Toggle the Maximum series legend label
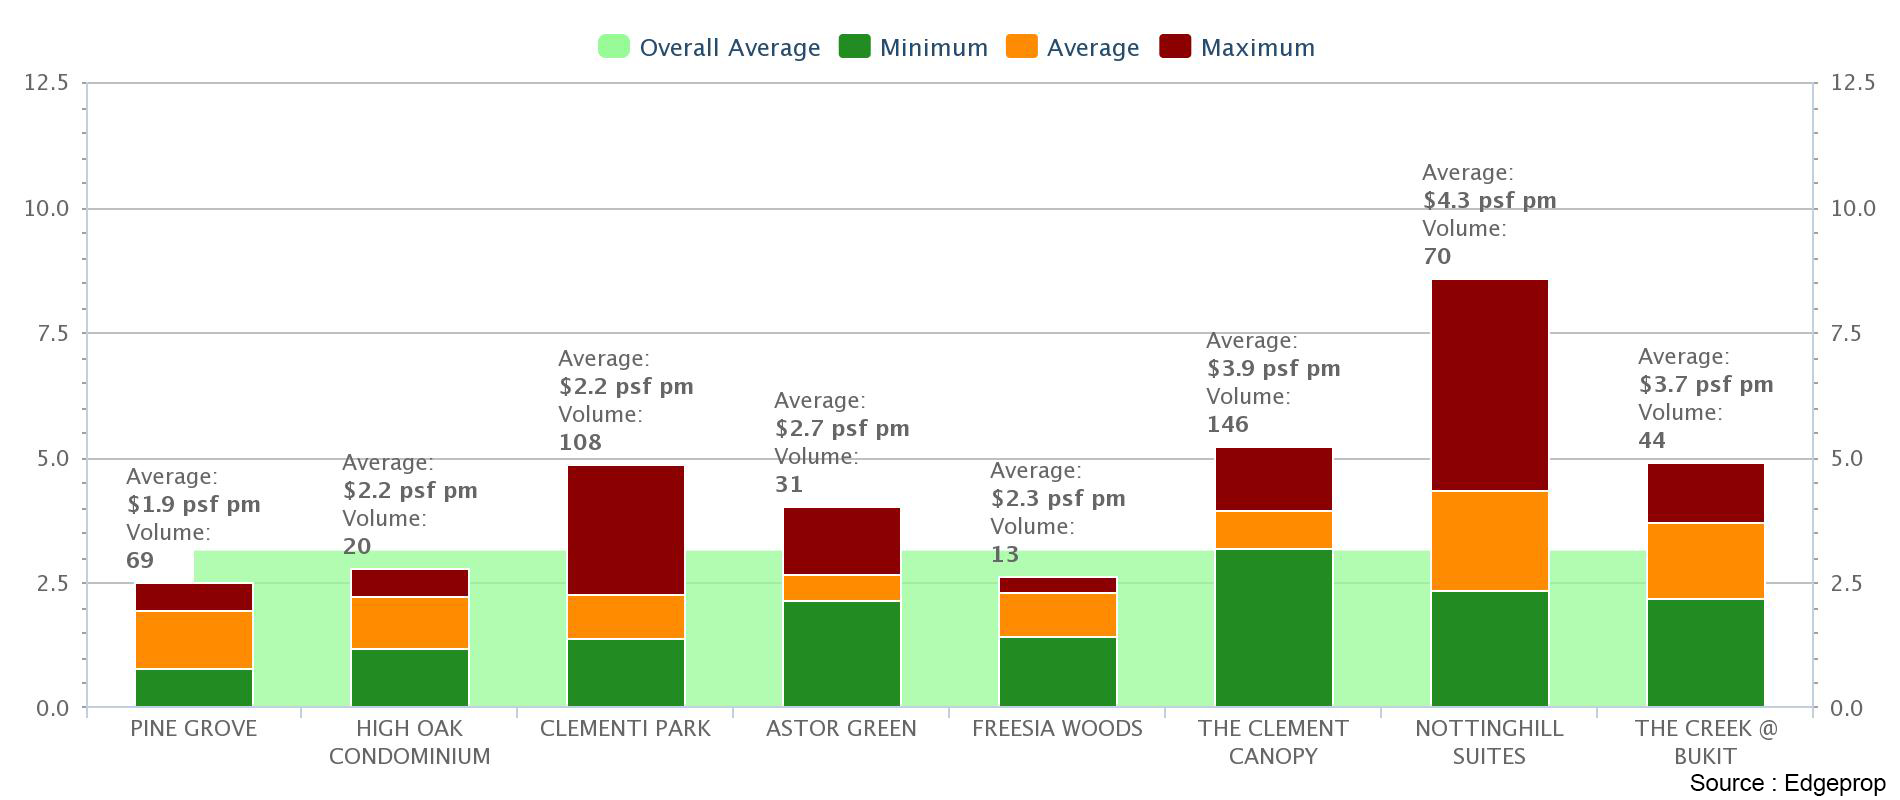 [1257, 48]
